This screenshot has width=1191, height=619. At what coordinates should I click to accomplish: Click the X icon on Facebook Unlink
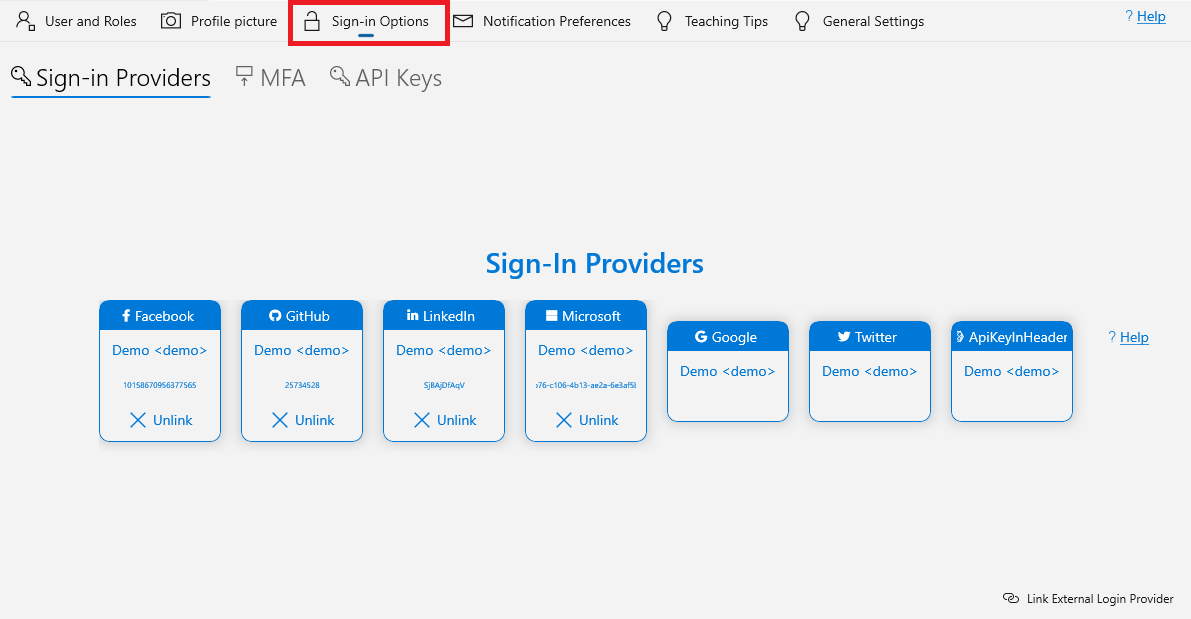coord(137,420)
